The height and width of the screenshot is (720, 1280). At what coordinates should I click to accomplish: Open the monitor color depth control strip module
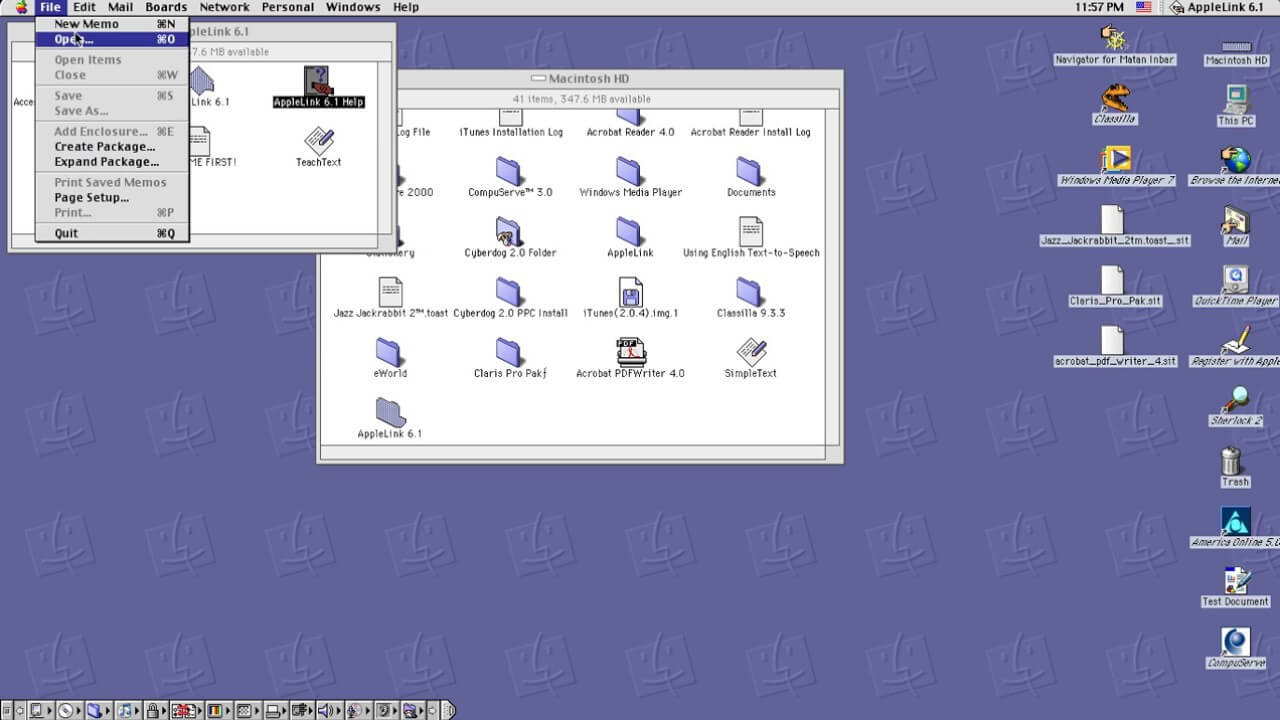click(214, 710)
